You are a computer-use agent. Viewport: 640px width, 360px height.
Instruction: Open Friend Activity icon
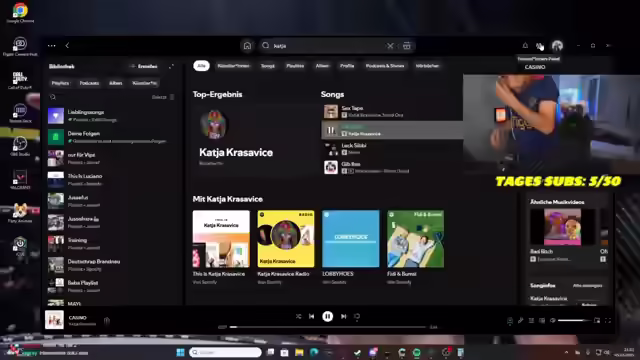(x=540, y=46)
